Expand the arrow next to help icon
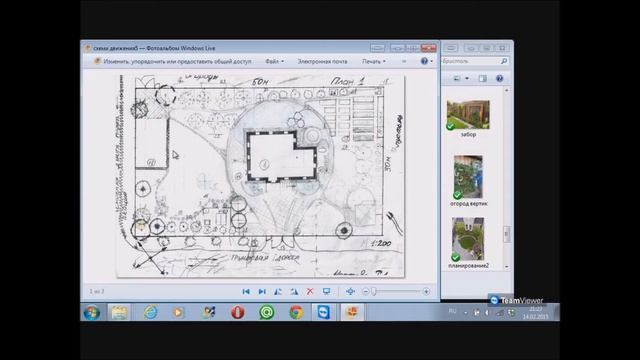The image size is (640, 360). click(431, 61)
